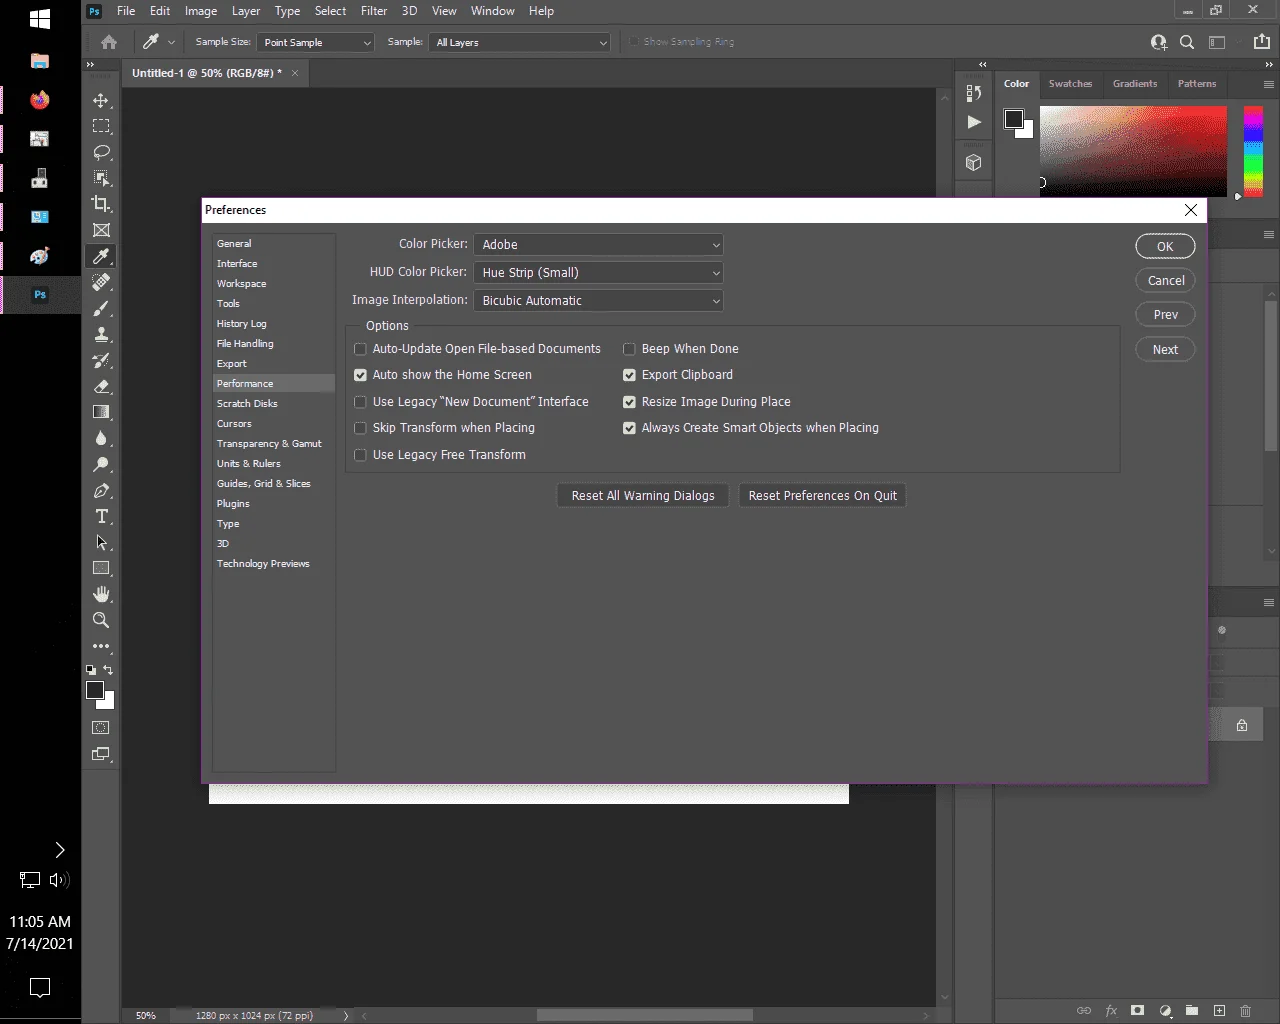Go to Next preferences page
This screenshot has width=1280, height=1024.
[1165, 350]
